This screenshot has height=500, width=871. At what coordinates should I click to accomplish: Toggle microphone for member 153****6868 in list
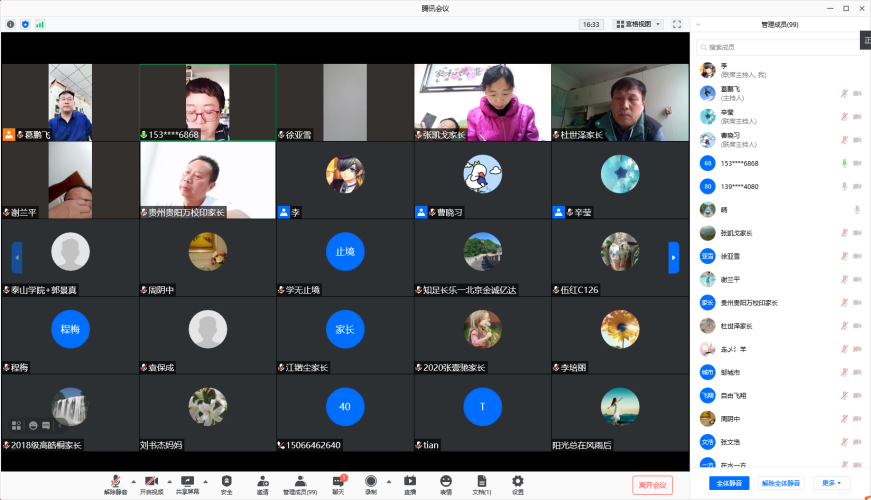(x=844, y=163)
